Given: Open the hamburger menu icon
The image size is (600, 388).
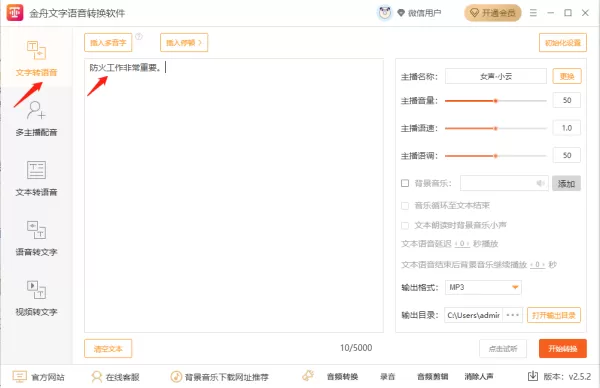Looking at the screenshot, I should (533, 13).
